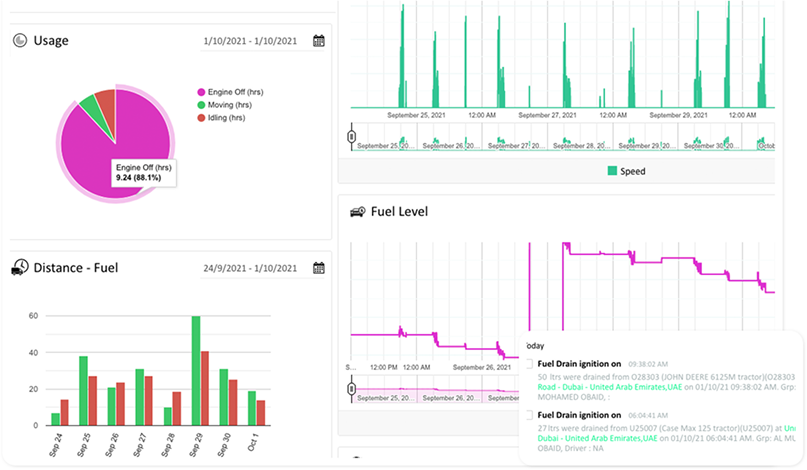Check the 09:38:02 AM Fuel Drain alert checkbox
This screenshot has height=470, width=807.
coord(529,363)
